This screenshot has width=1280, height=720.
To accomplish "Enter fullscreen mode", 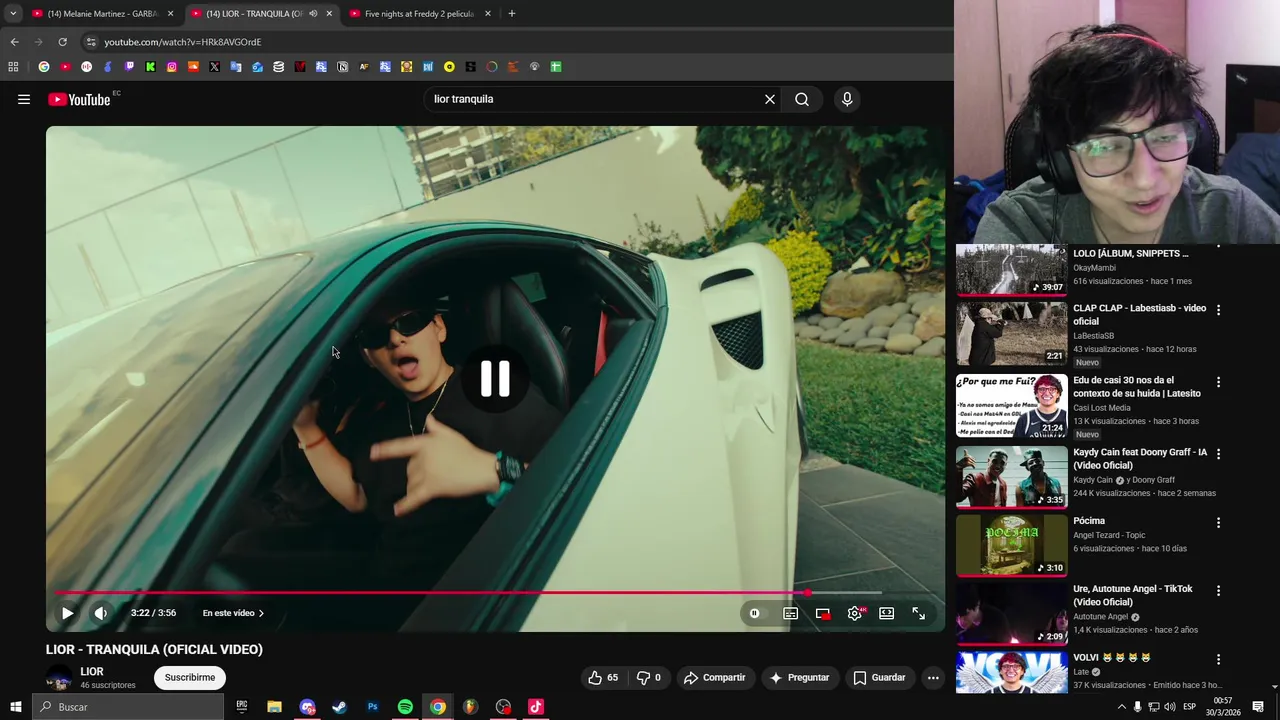I will (918, 613).
